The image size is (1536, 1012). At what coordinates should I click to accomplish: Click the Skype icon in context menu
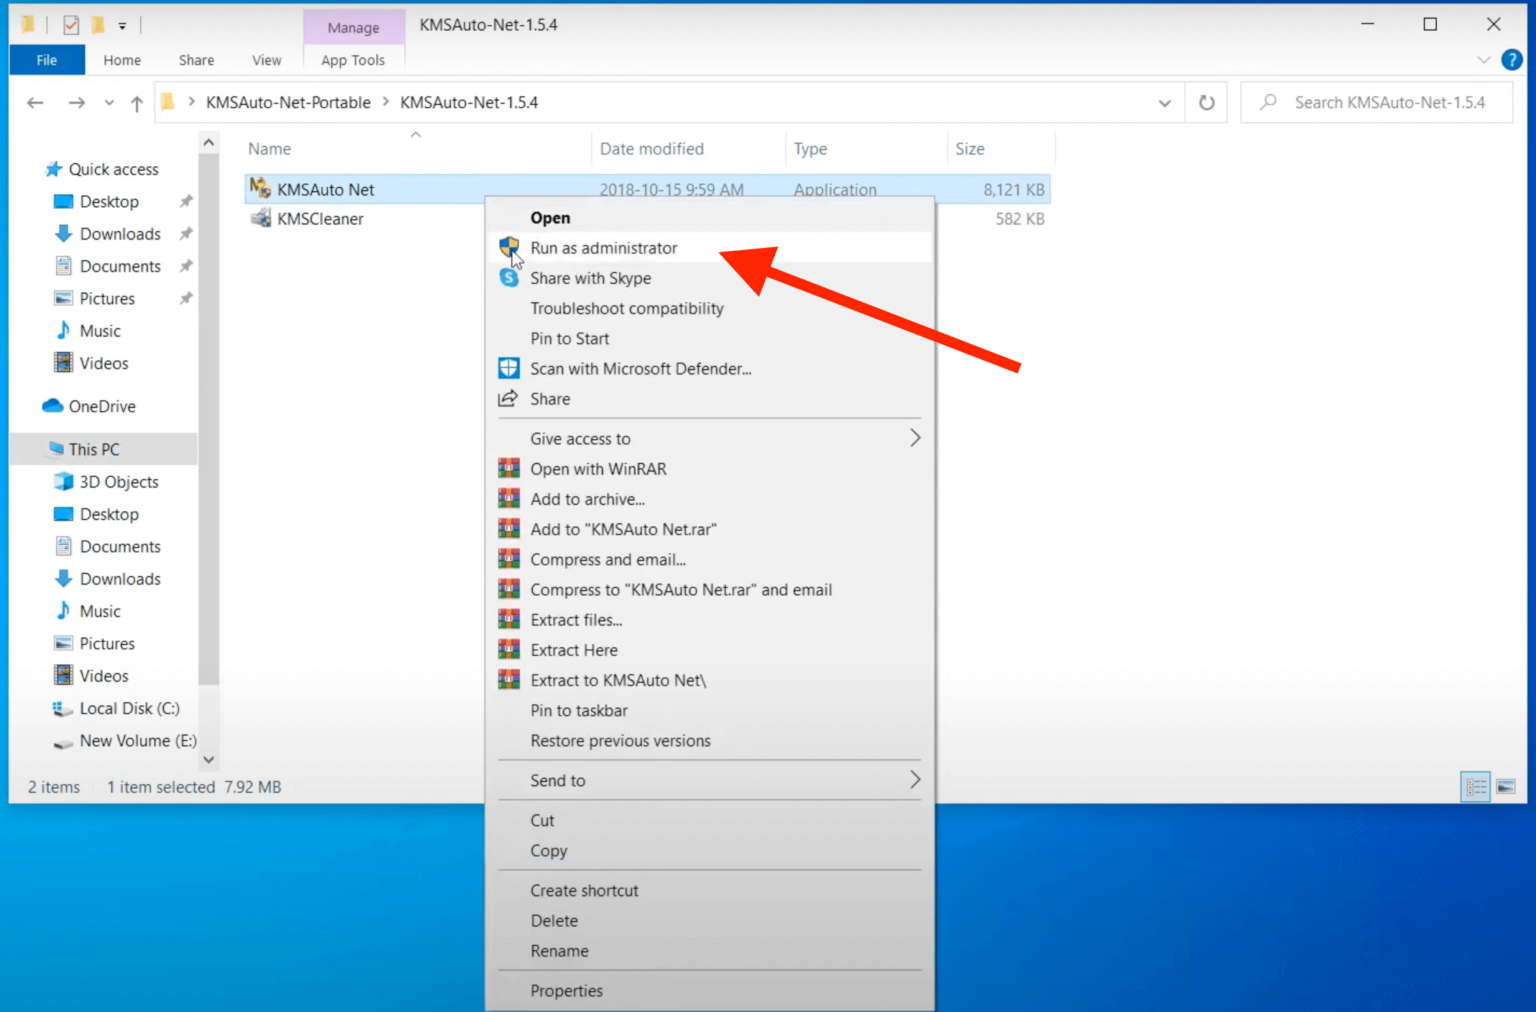(x=509, y=278)
